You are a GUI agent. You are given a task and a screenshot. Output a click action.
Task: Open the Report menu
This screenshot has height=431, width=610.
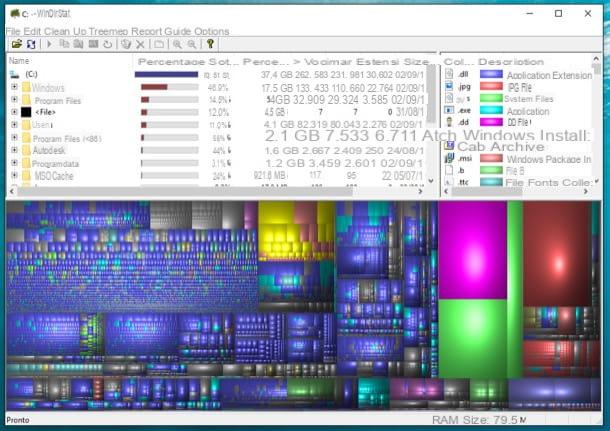tap(146, 32)
